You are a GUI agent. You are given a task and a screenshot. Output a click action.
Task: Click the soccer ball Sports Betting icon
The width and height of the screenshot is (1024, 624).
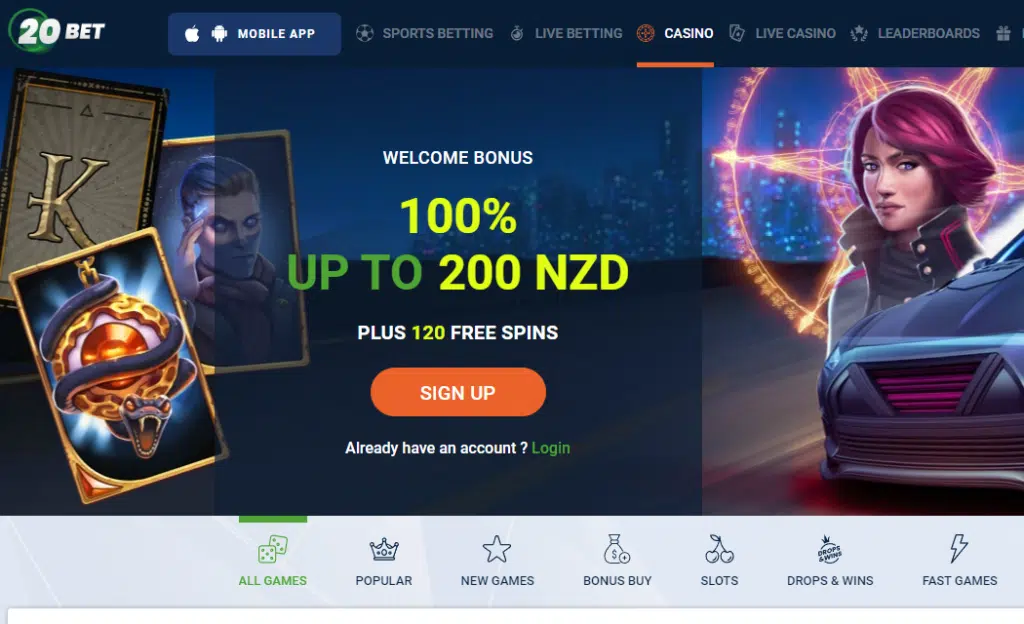365,33
